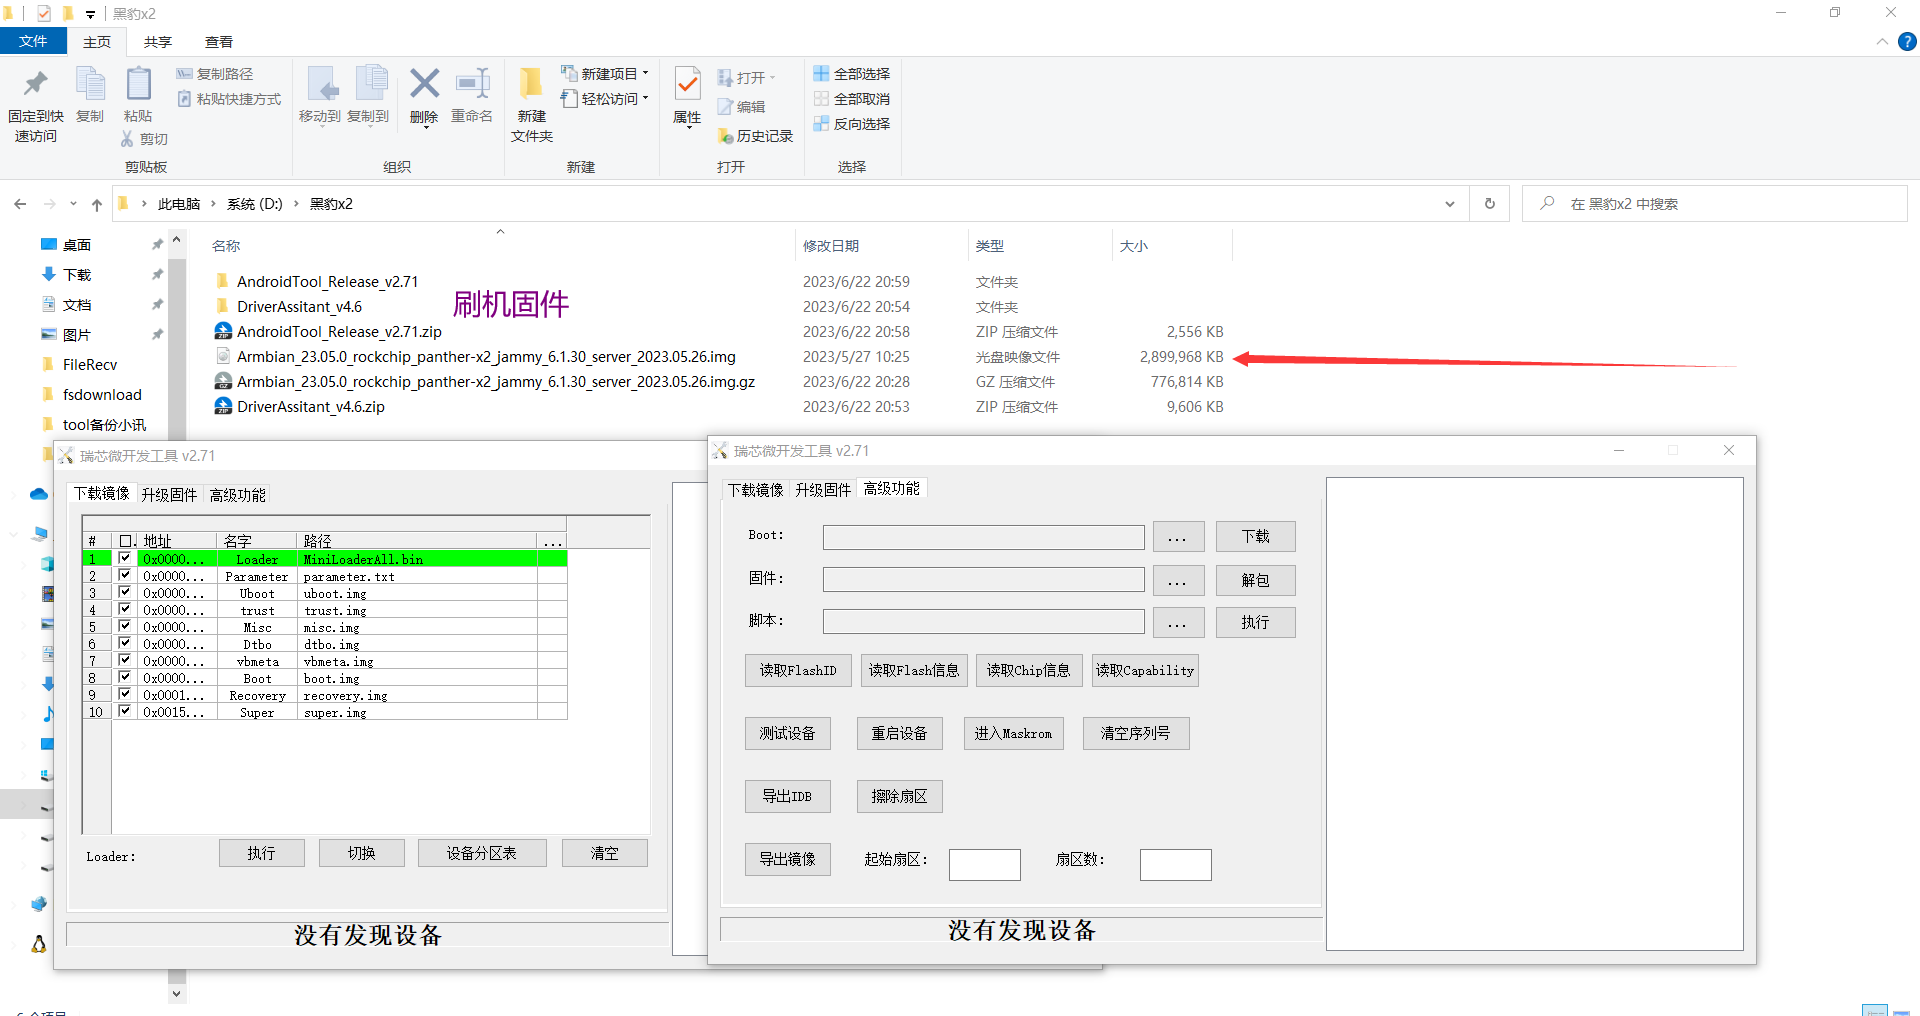The width and height of the screenshot is (1920, 1016).
Task: Toggle the Dtbo row checkbox
Action: click(125, 643)
